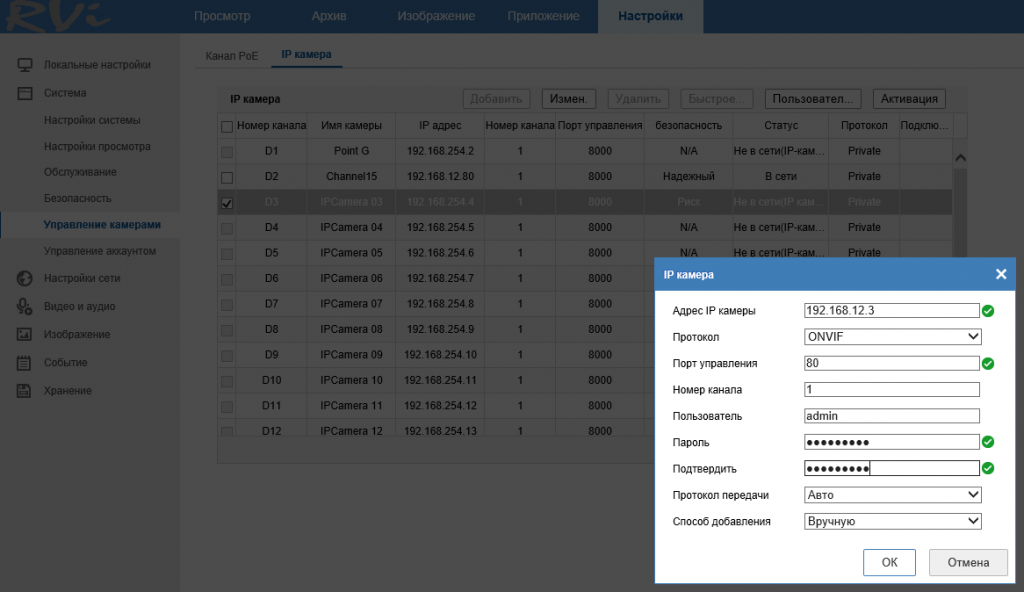Click the Адрес IP камеры input field
The image size is (1024, 592).
(x=890, y=311)
